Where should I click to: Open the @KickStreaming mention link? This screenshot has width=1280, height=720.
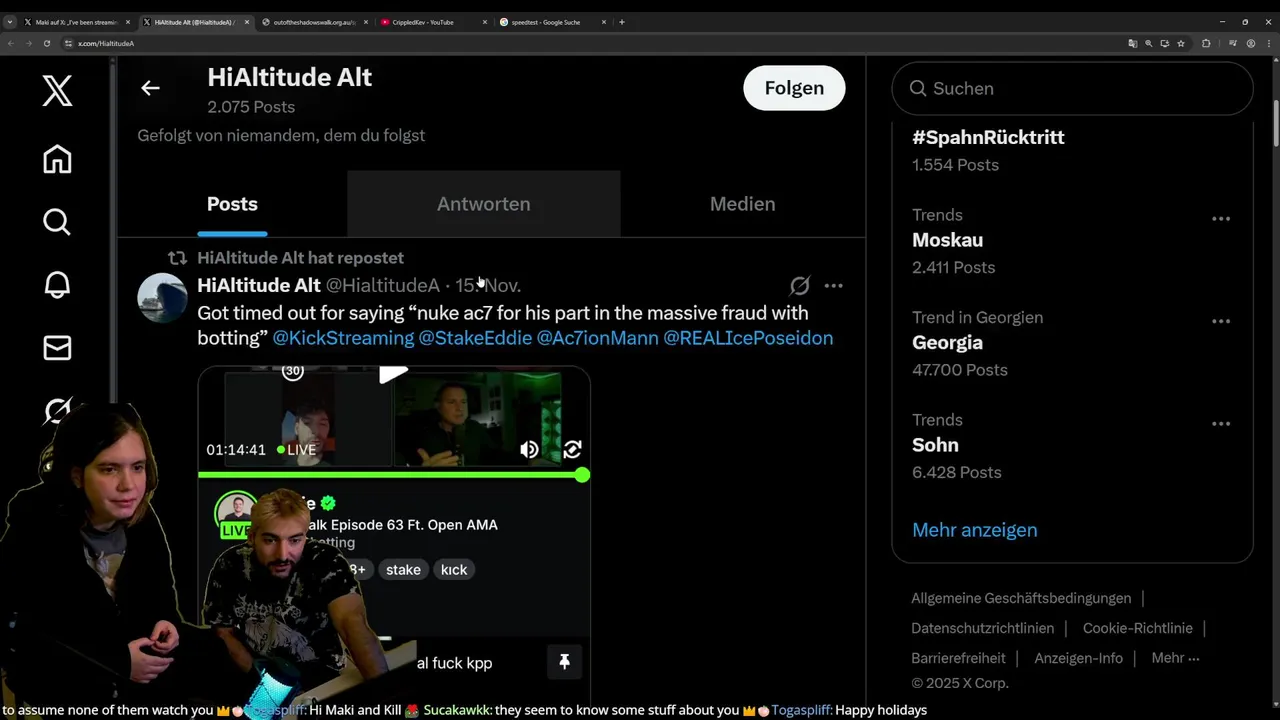tap(343, 338)
